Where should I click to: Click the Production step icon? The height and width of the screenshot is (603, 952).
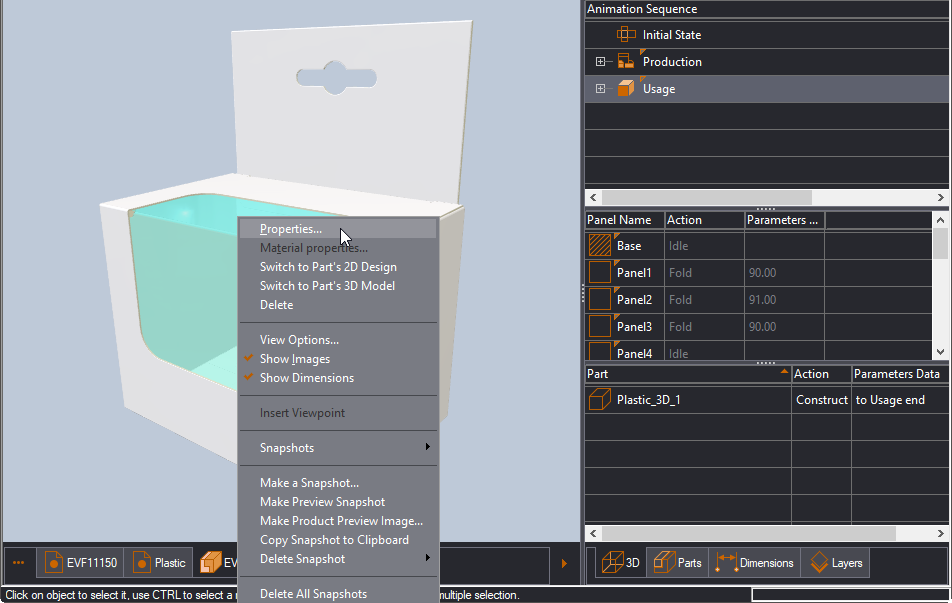click(x=626, y=61)
